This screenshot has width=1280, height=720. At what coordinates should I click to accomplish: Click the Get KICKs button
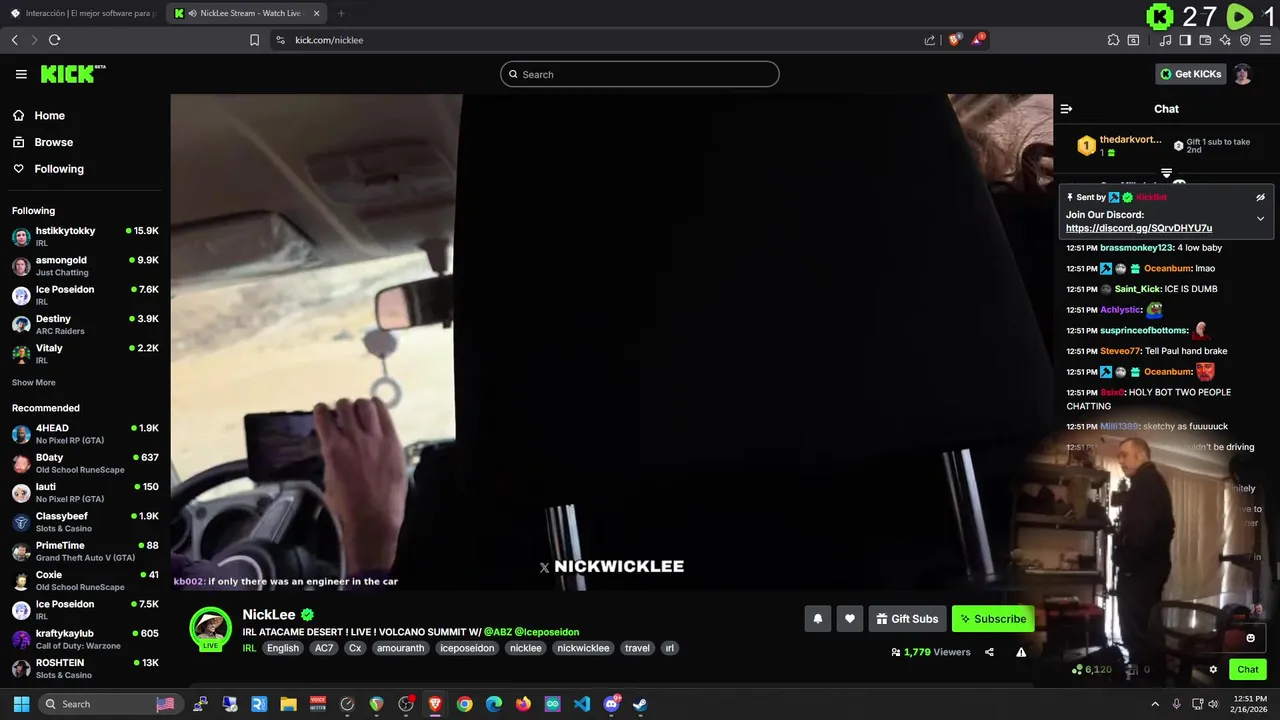tap(1190, 74)
